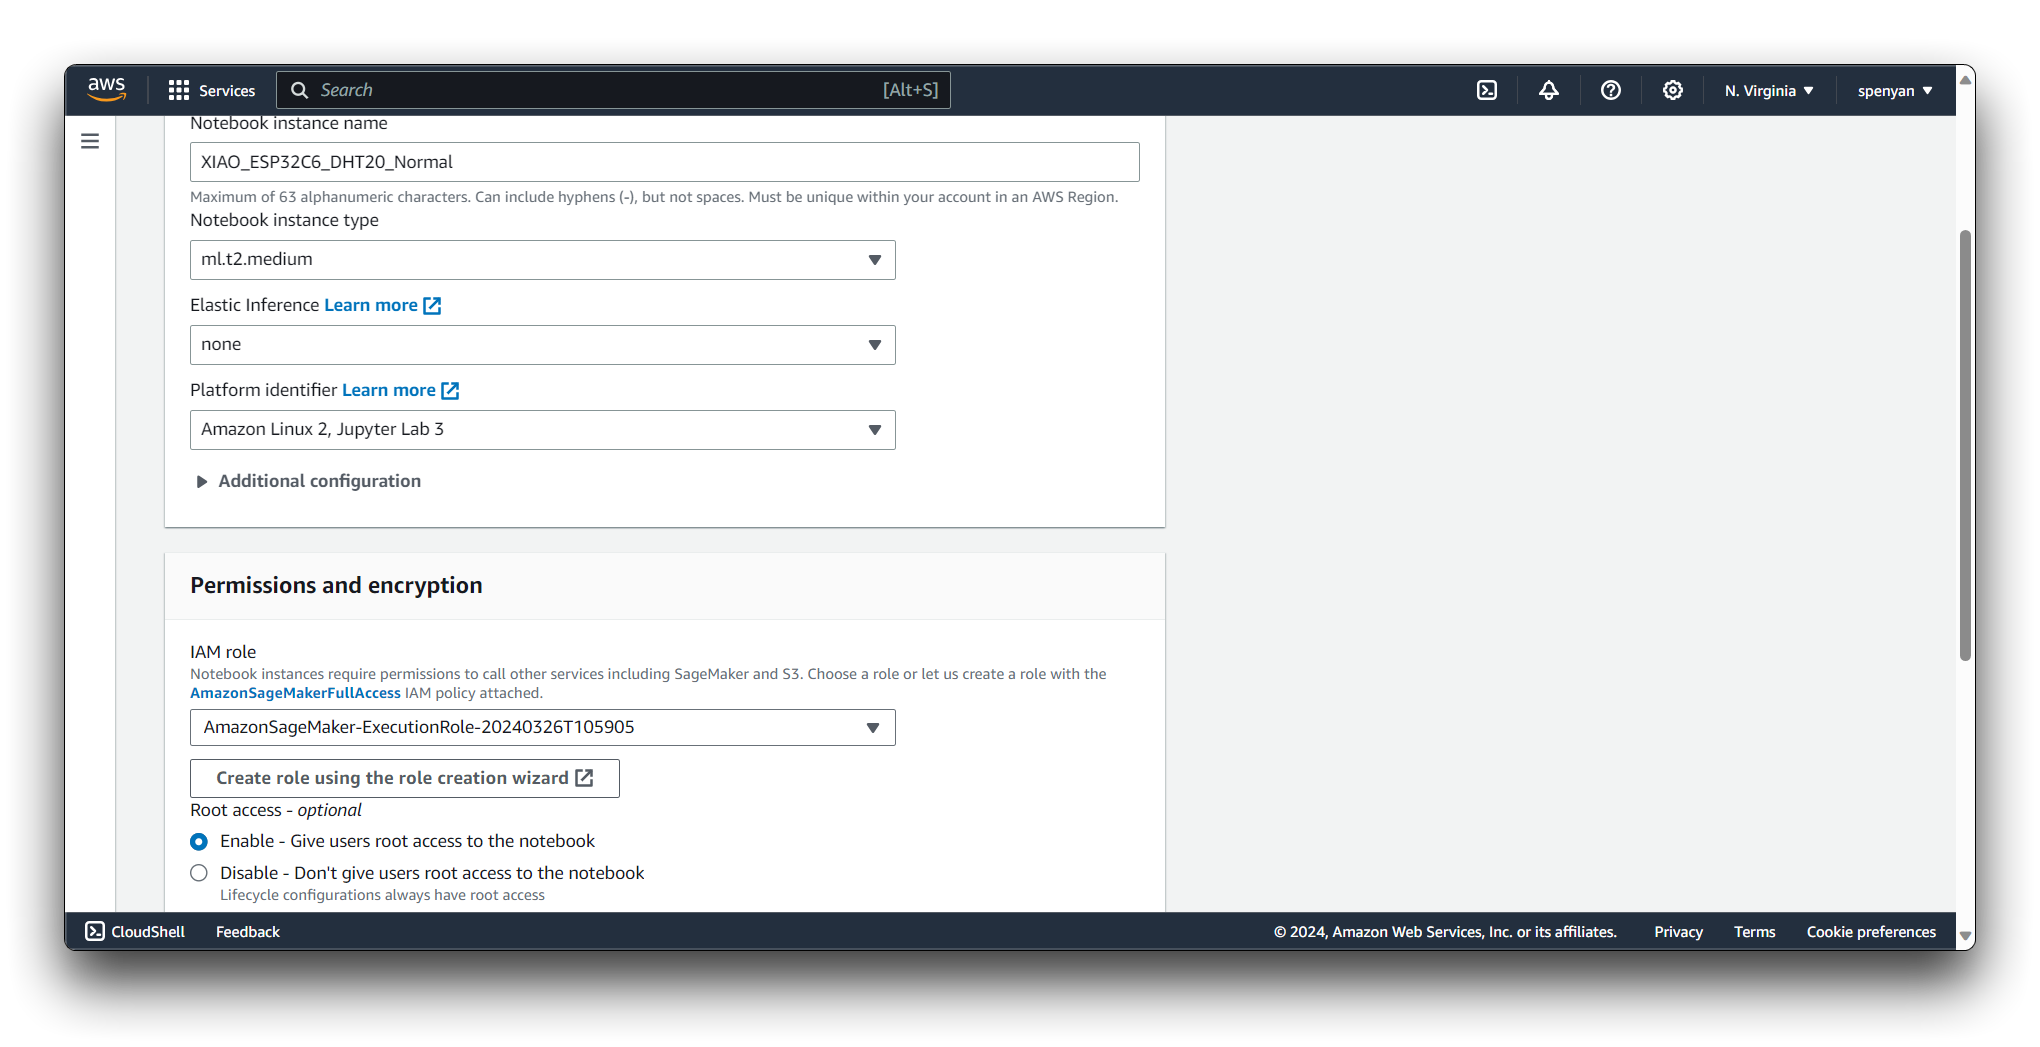Open CloudShell from the top navigation bar
Viewport: 2040px width, 1047px height.
[1487, 90]
